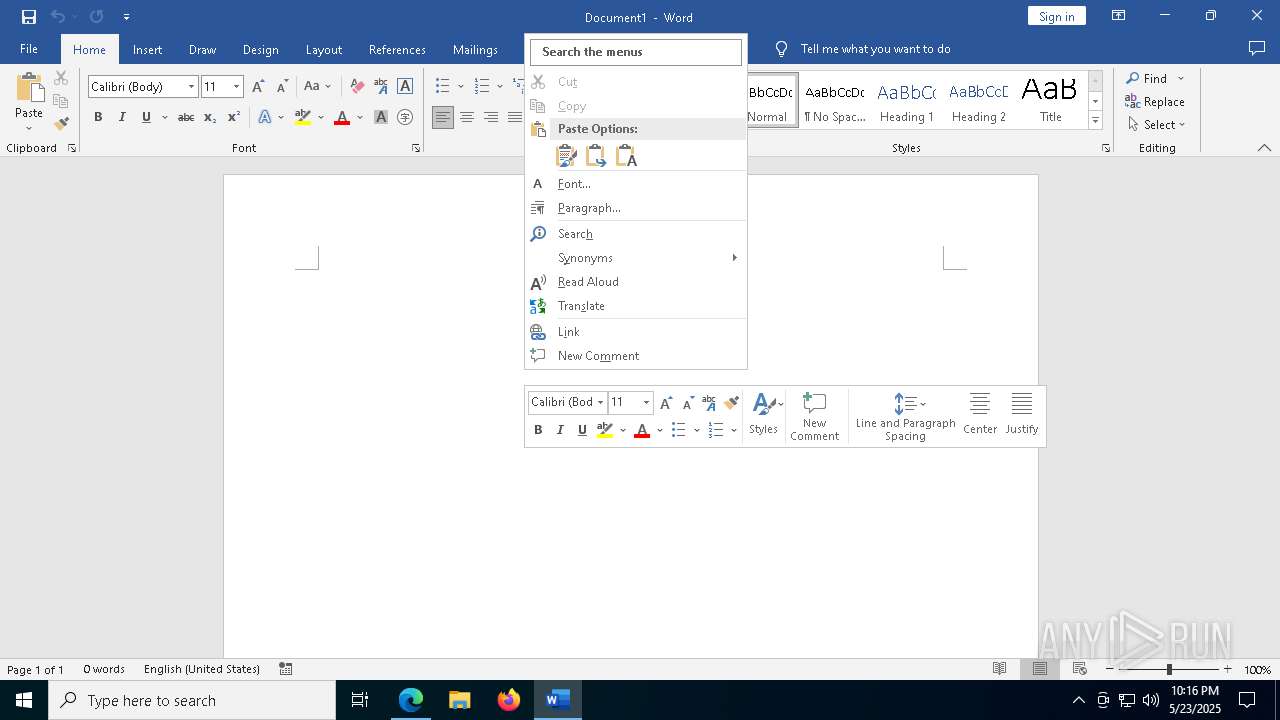The image size is (1280, 720).
Task: Toggle Align Right in the ribbon
Action: click(x=491, y=117)
